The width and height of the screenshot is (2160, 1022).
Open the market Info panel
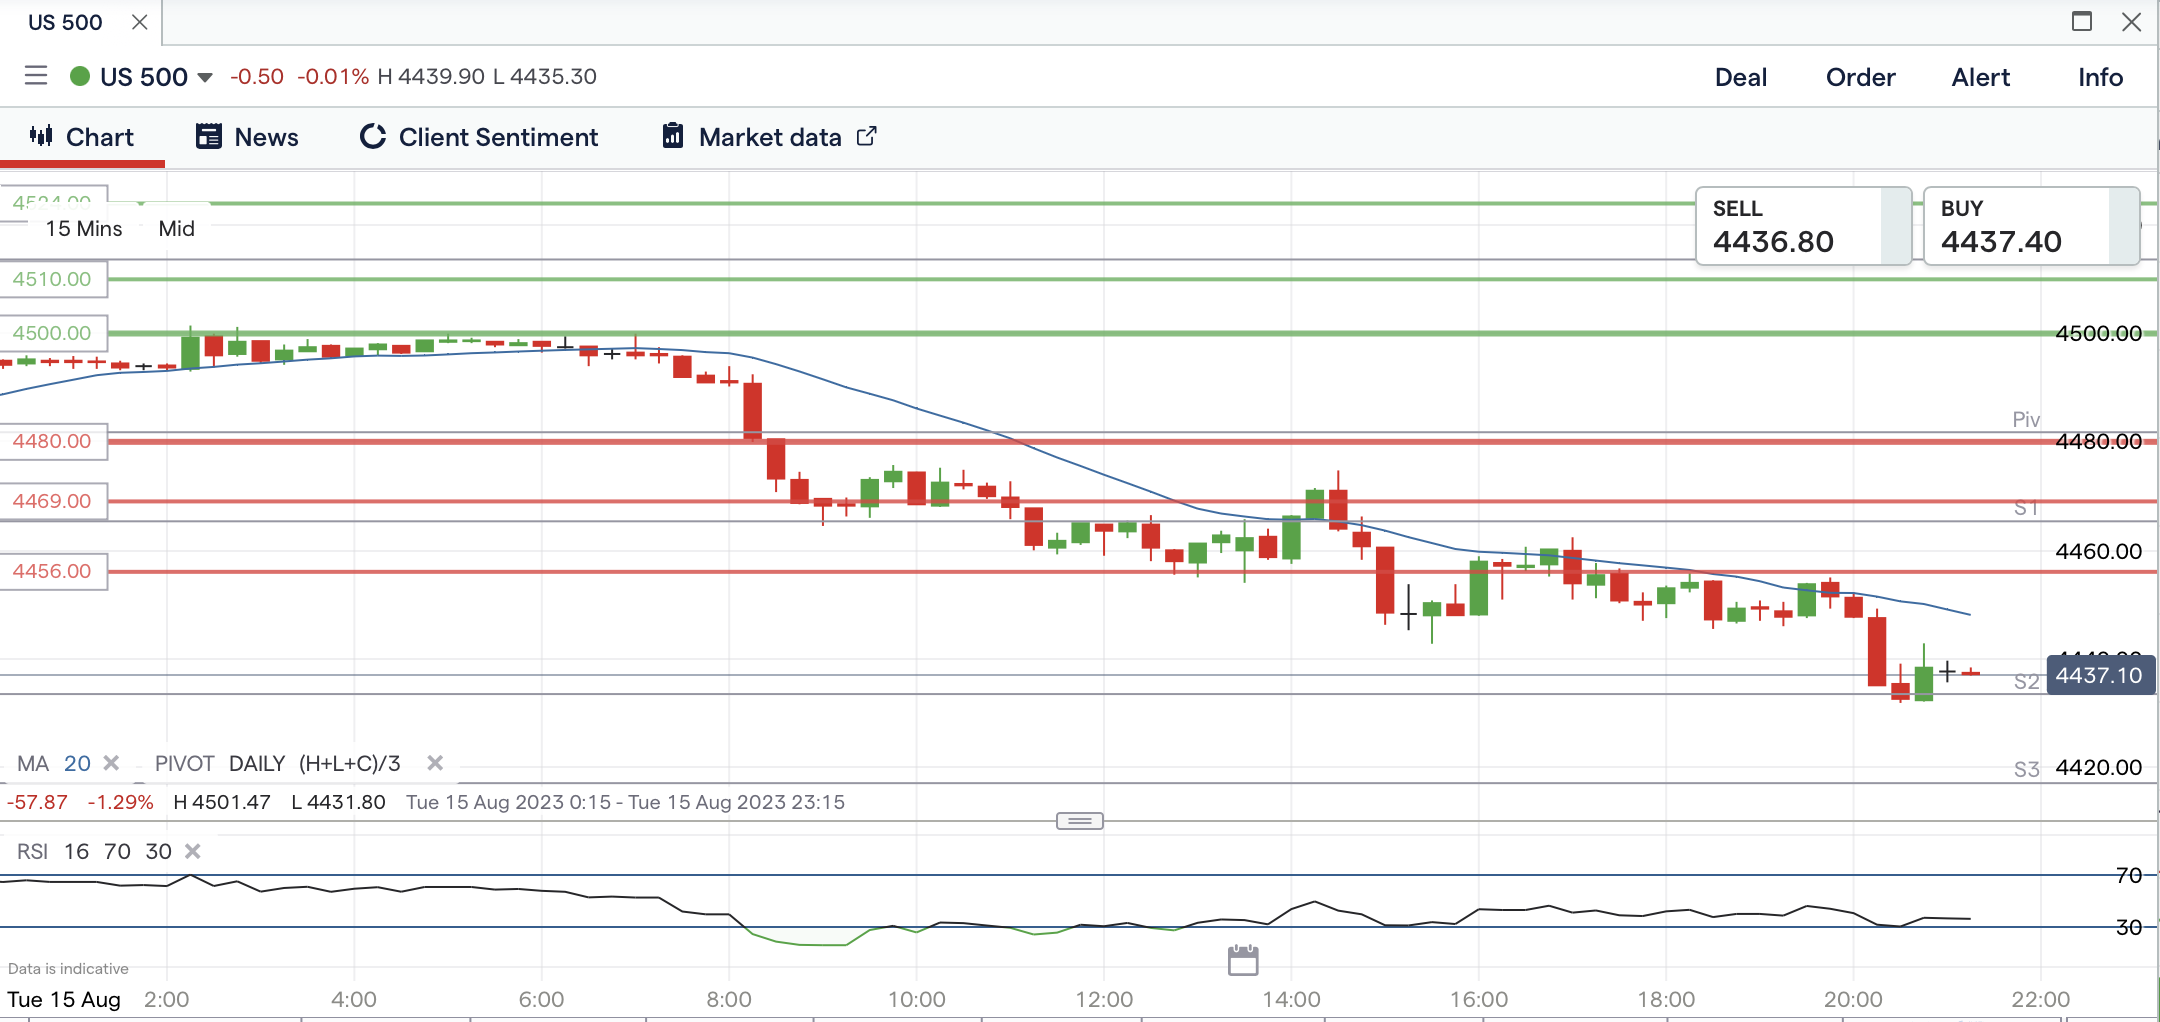[2100, 77]
